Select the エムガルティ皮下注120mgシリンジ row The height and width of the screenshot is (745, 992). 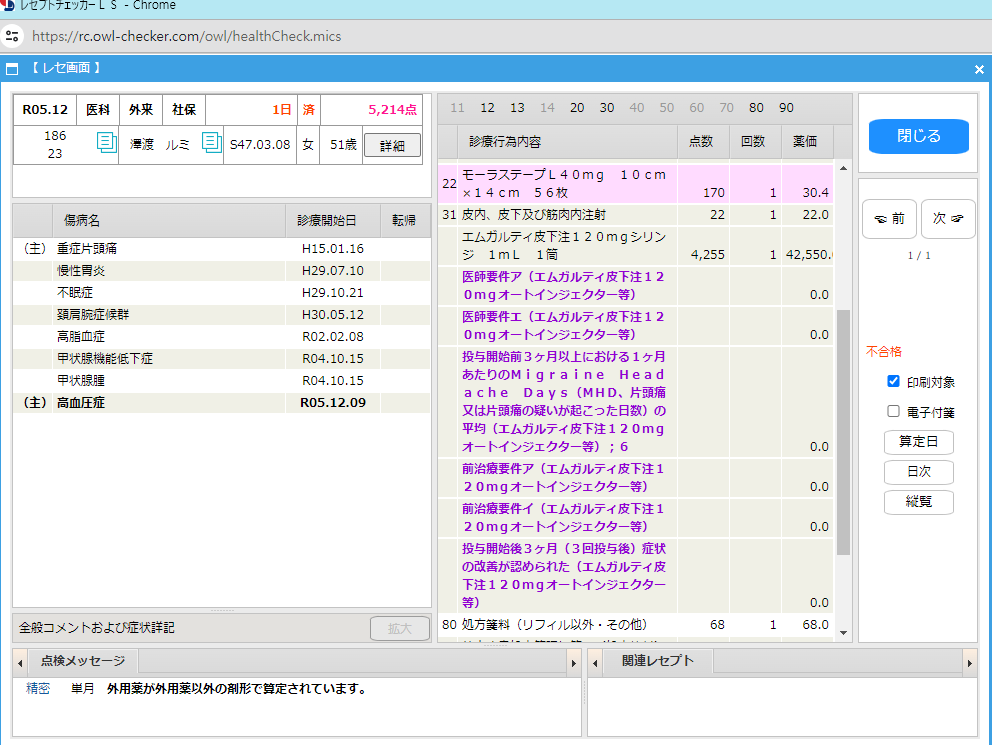click(x=636, y=246)
